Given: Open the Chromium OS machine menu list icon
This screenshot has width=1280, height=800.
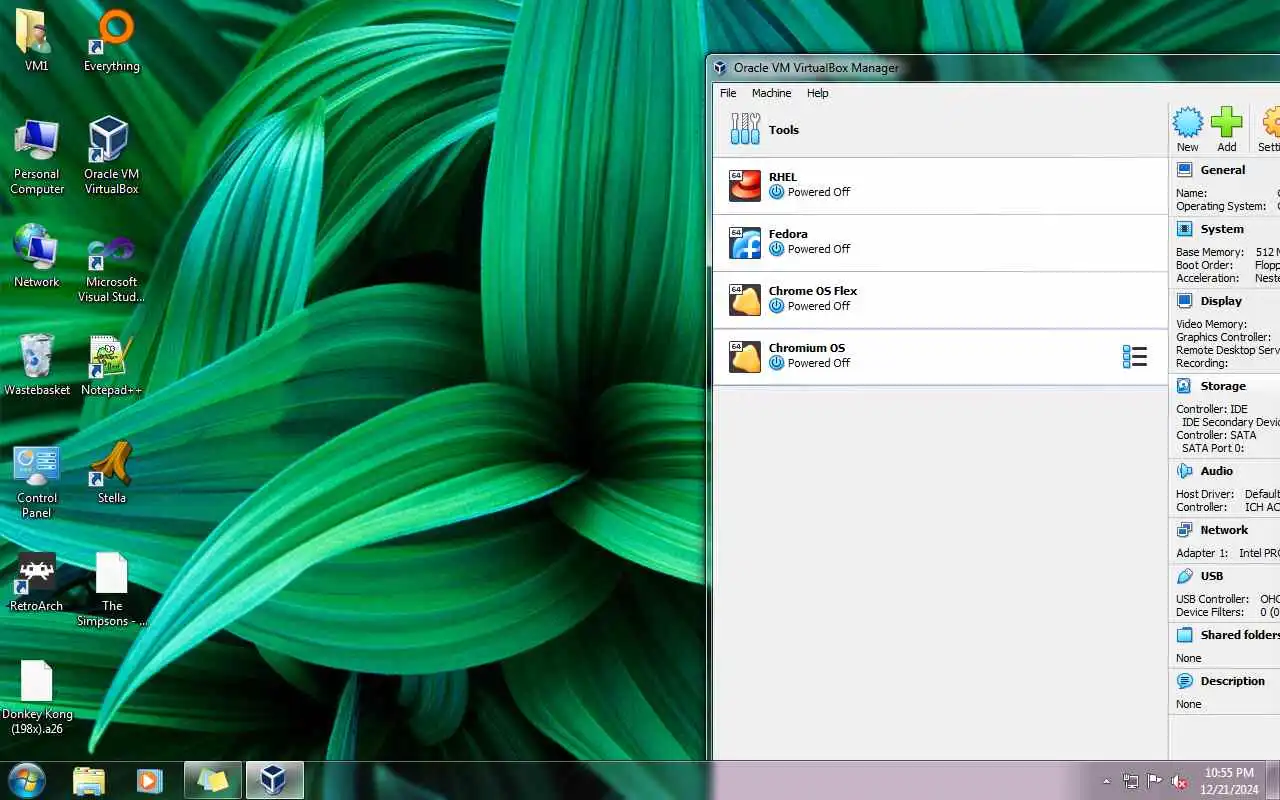Looking at the screenshot, I should pyautogui.click(x=1134, y=357).
